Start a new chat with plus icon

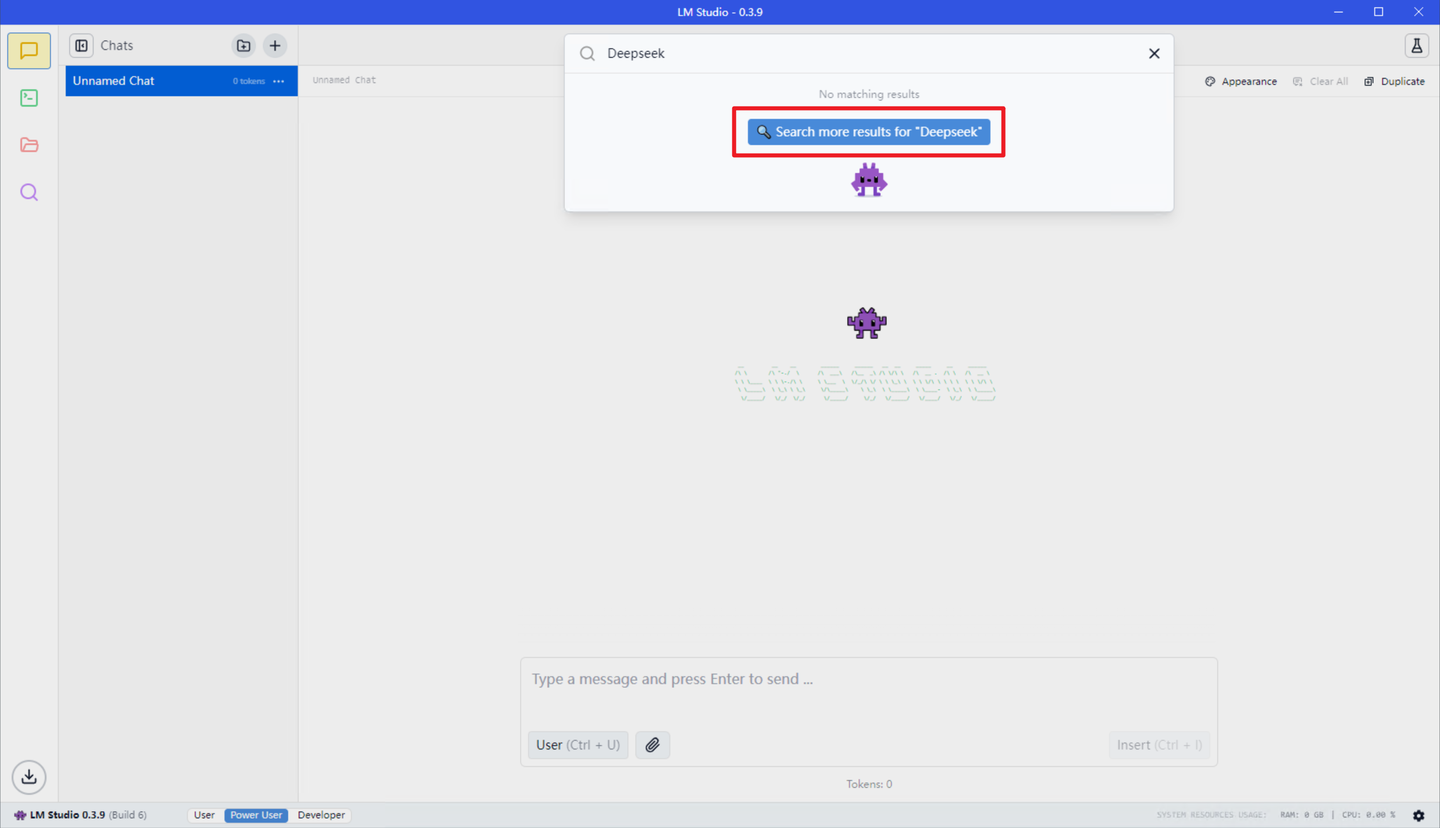[x=275, y=46]
